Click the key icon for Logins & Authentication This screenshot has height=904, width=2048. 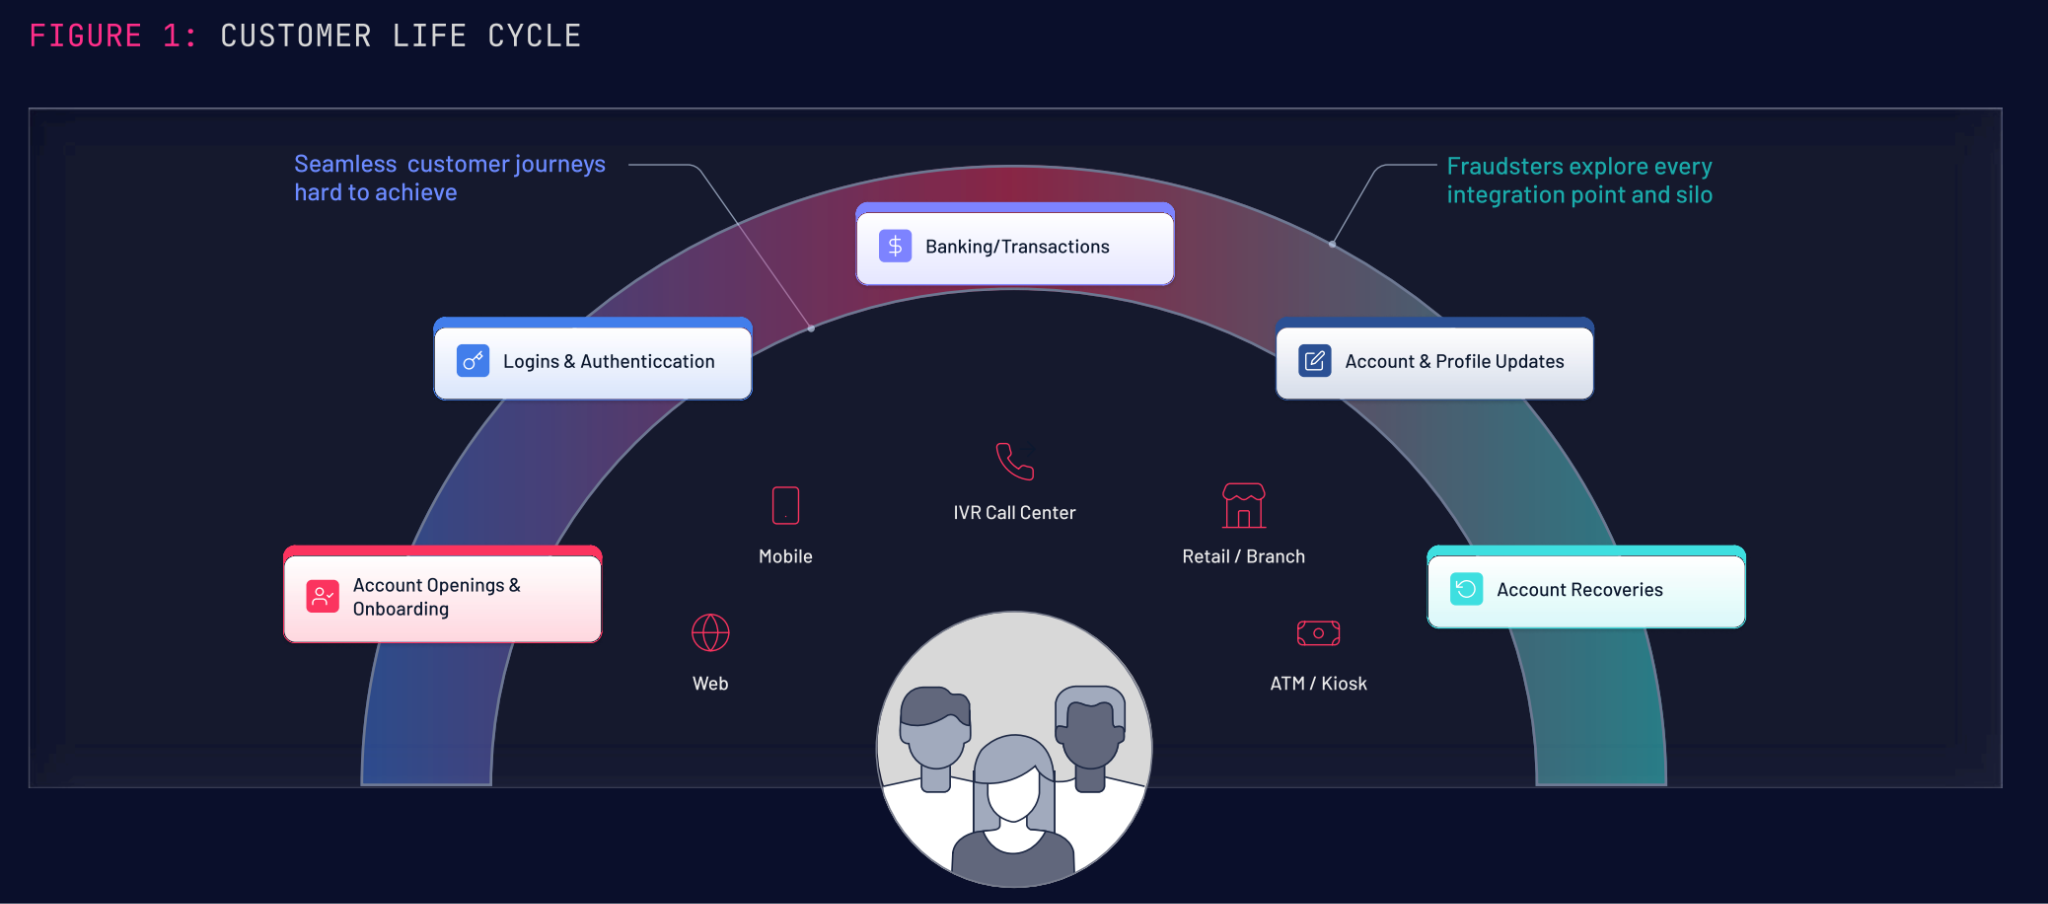(473, 361)
